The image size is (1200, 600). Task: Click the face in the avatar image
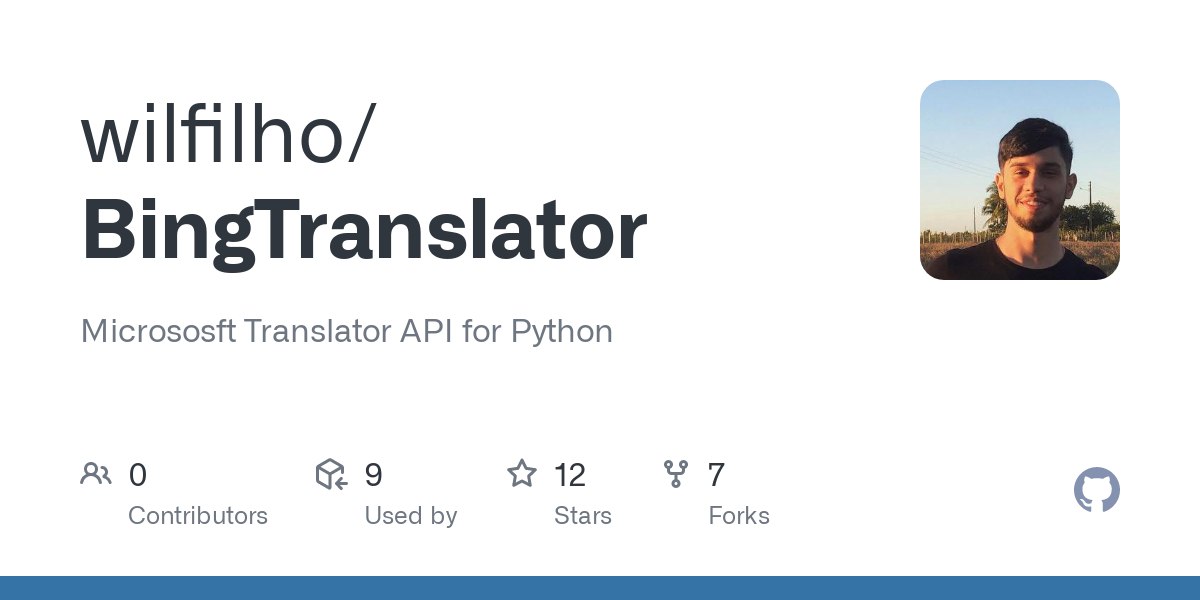(1034, 178)
